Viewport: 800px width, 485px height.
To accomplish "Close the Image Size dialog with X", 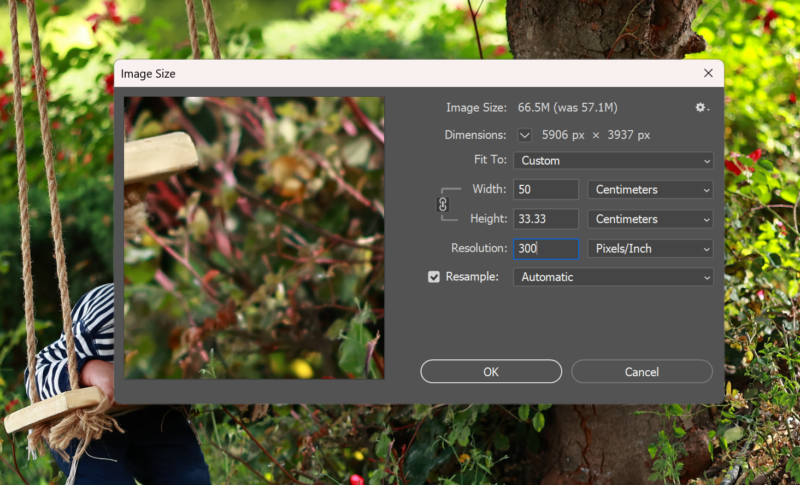I will (x=708, y=73).
